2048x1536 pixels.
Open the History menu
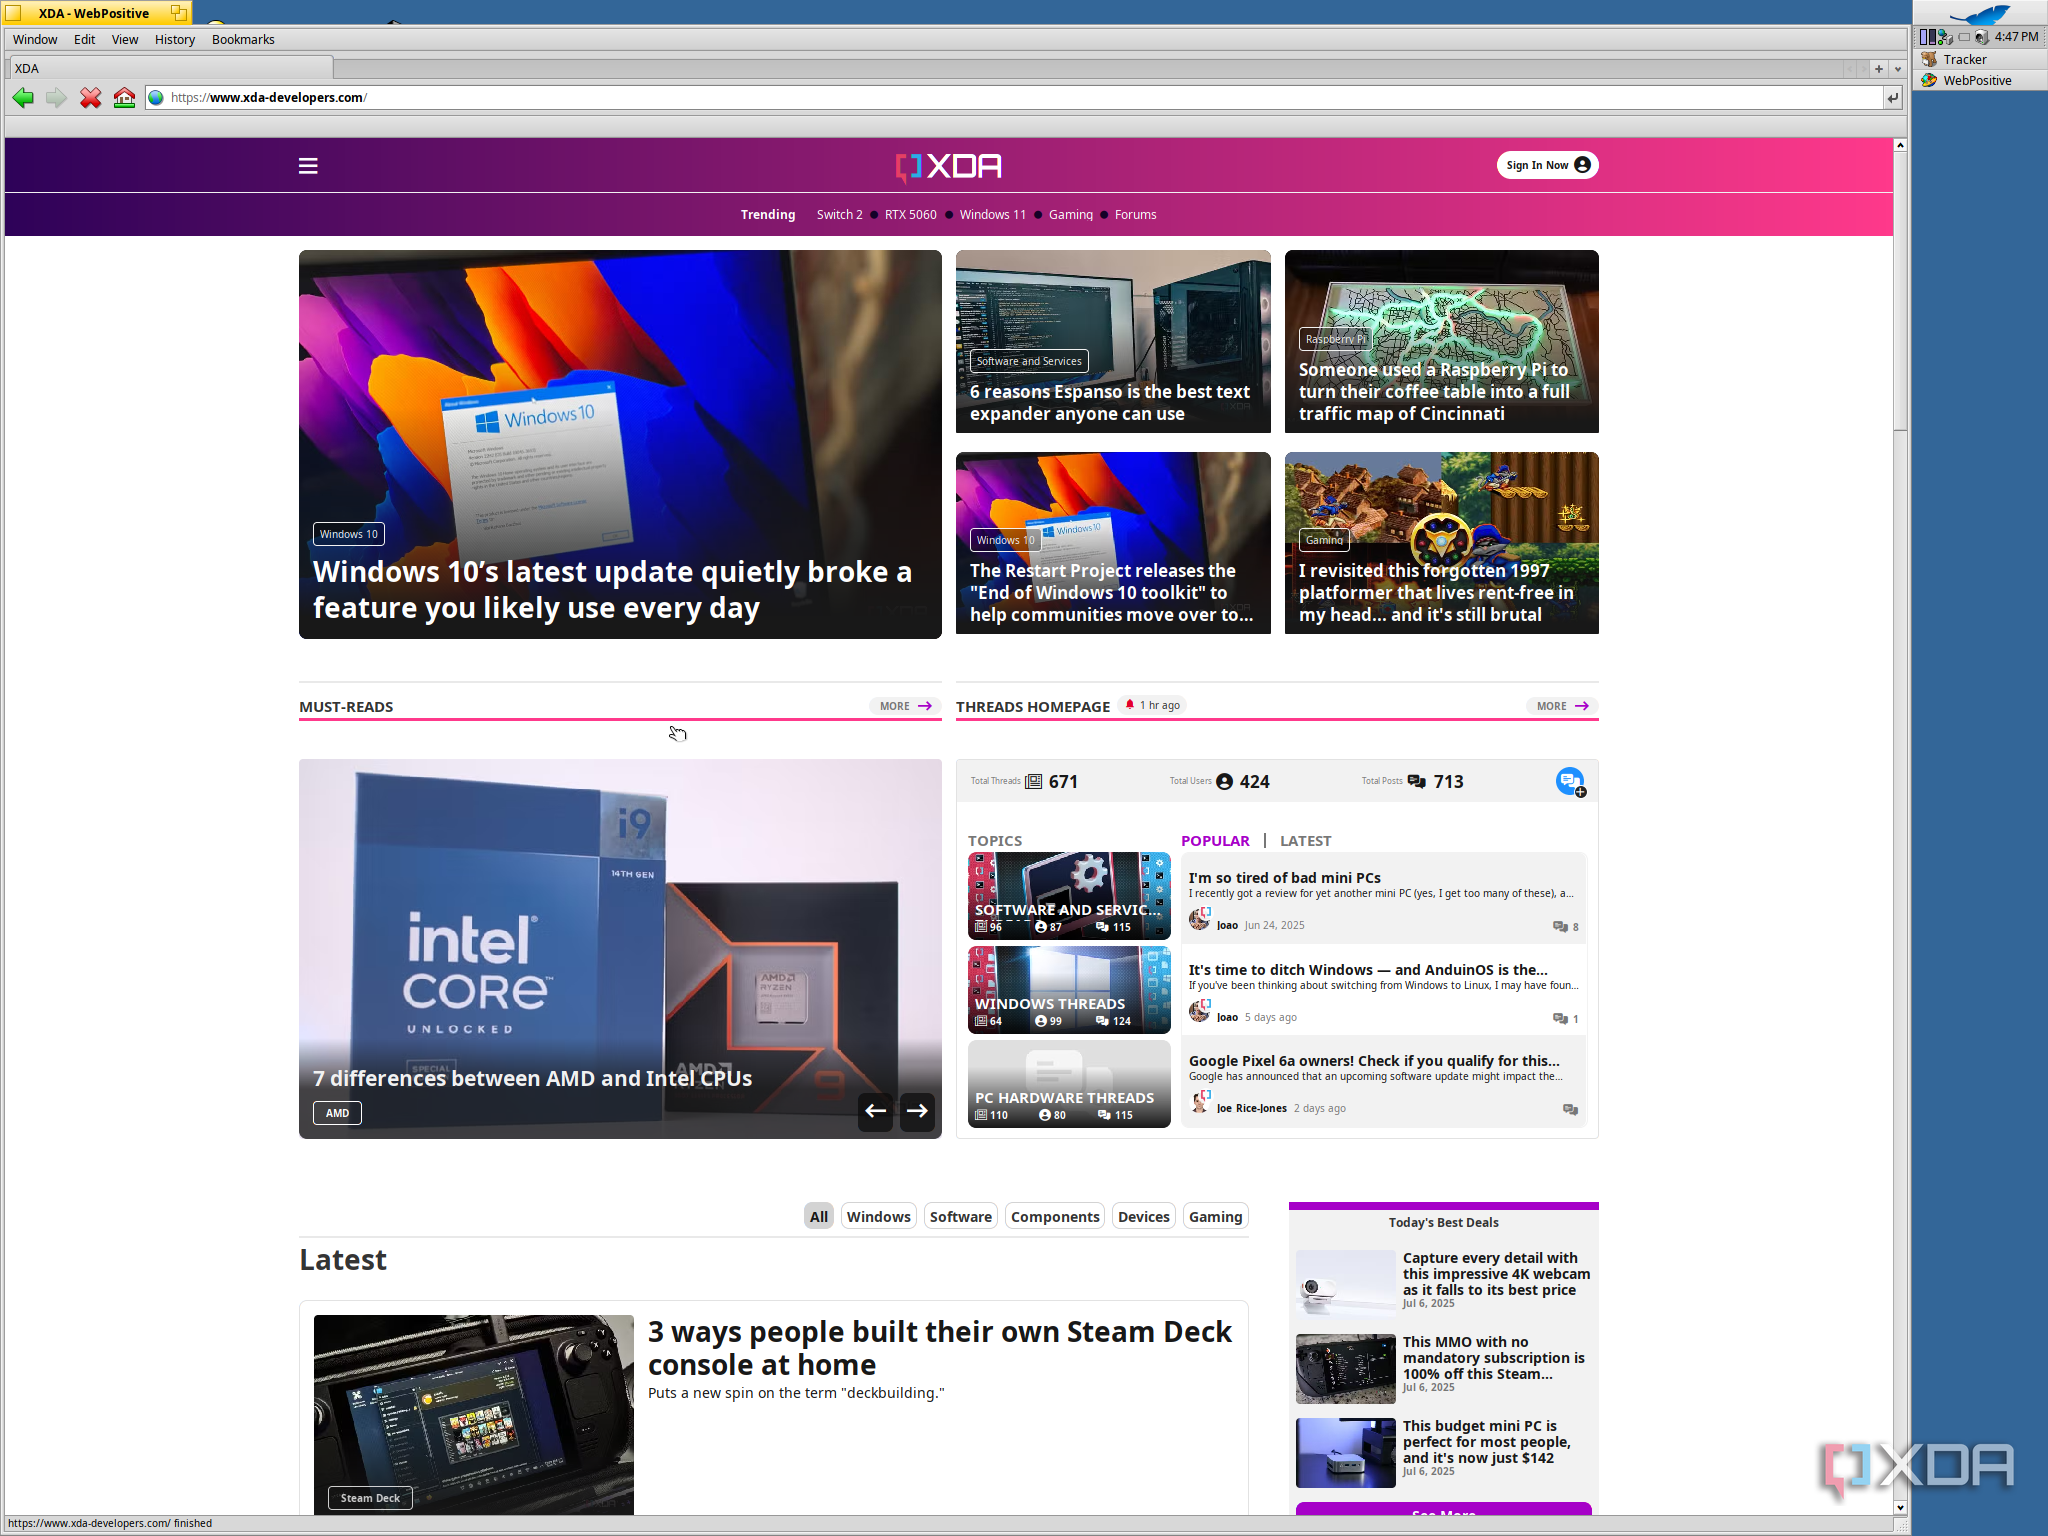coord(175,40)
